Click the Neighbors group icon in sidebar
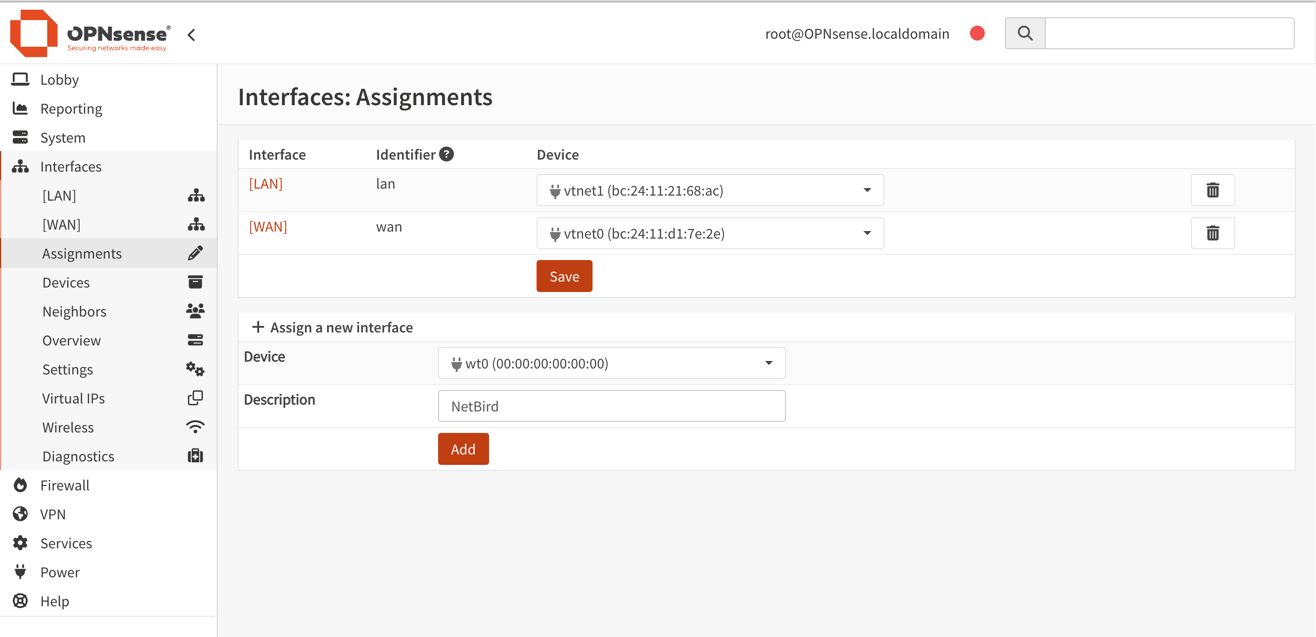This screenshot has height=637, width=1316. coord(195,310)
